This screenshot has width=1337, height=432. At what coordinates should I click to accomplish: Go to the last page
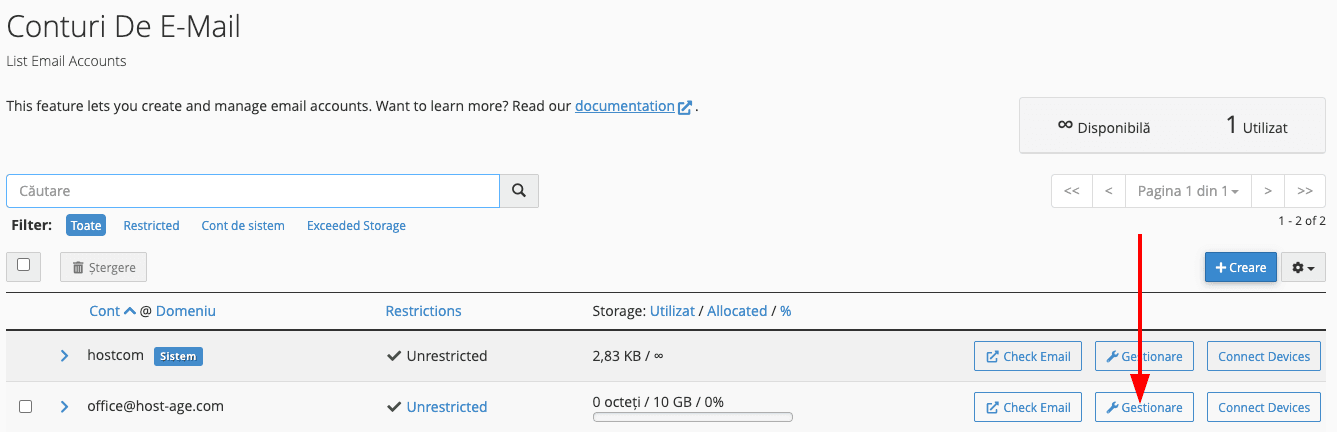1304,190
